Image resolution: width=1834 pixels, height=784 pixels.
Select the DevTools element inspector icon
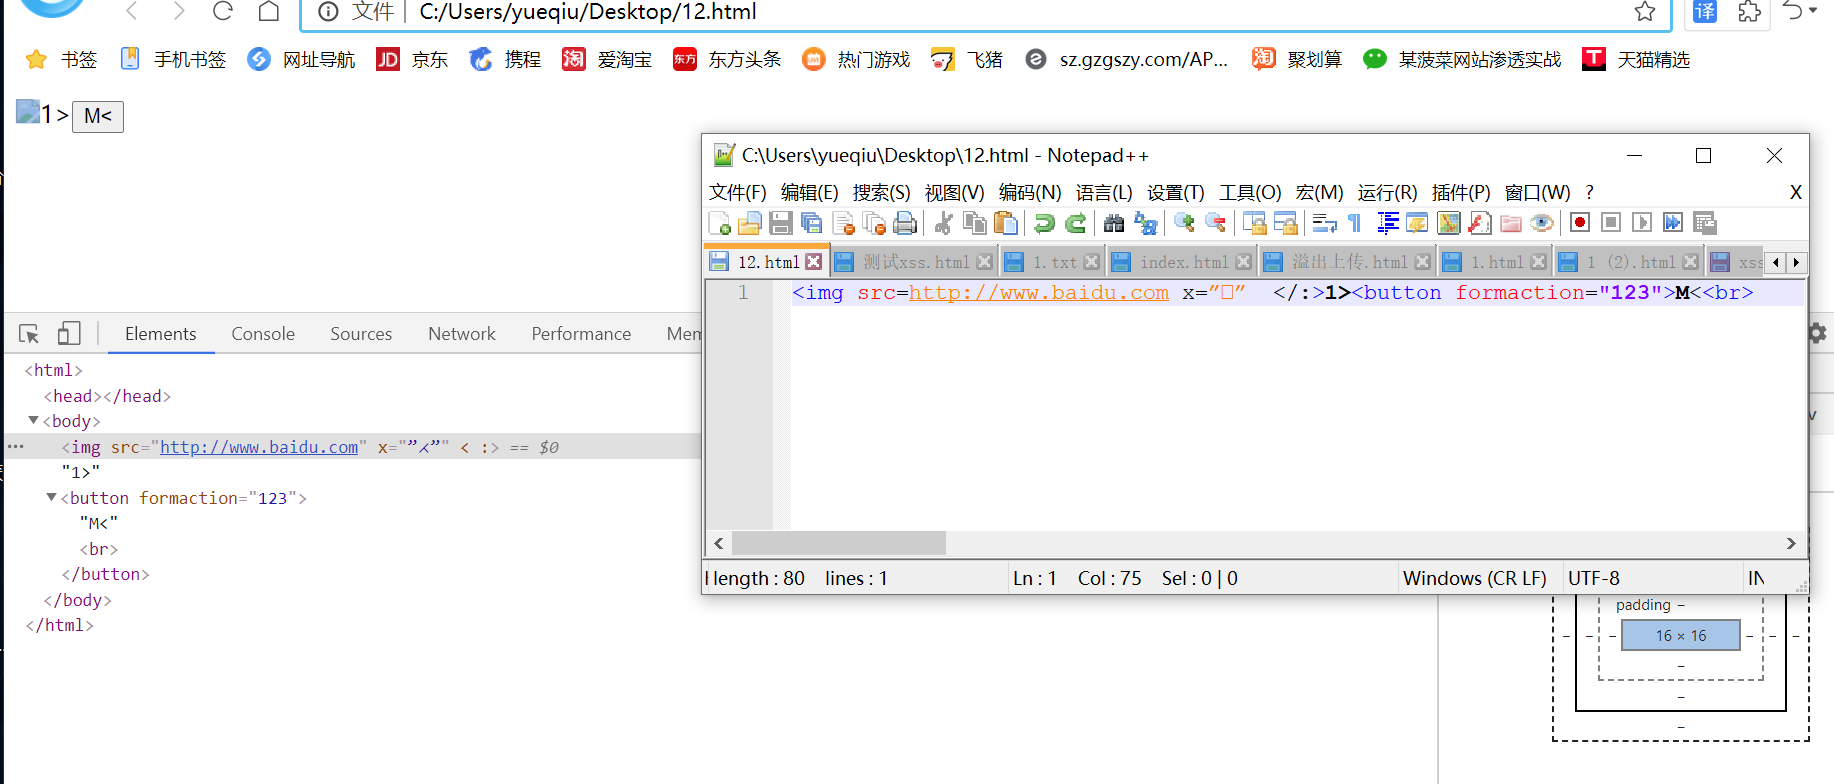pyautogui.click(x=29, y=334)
